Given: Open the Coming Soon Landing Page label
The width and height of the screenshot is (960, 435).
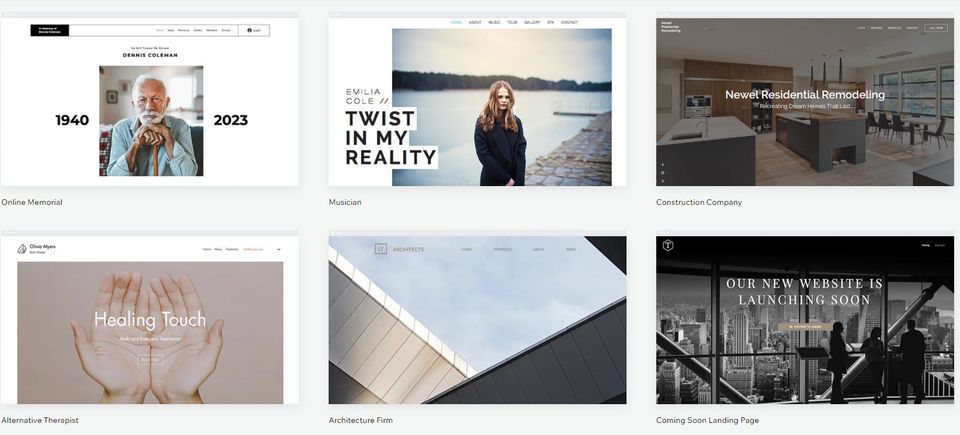Looking at the screenshot, I should tap(707, 420).
